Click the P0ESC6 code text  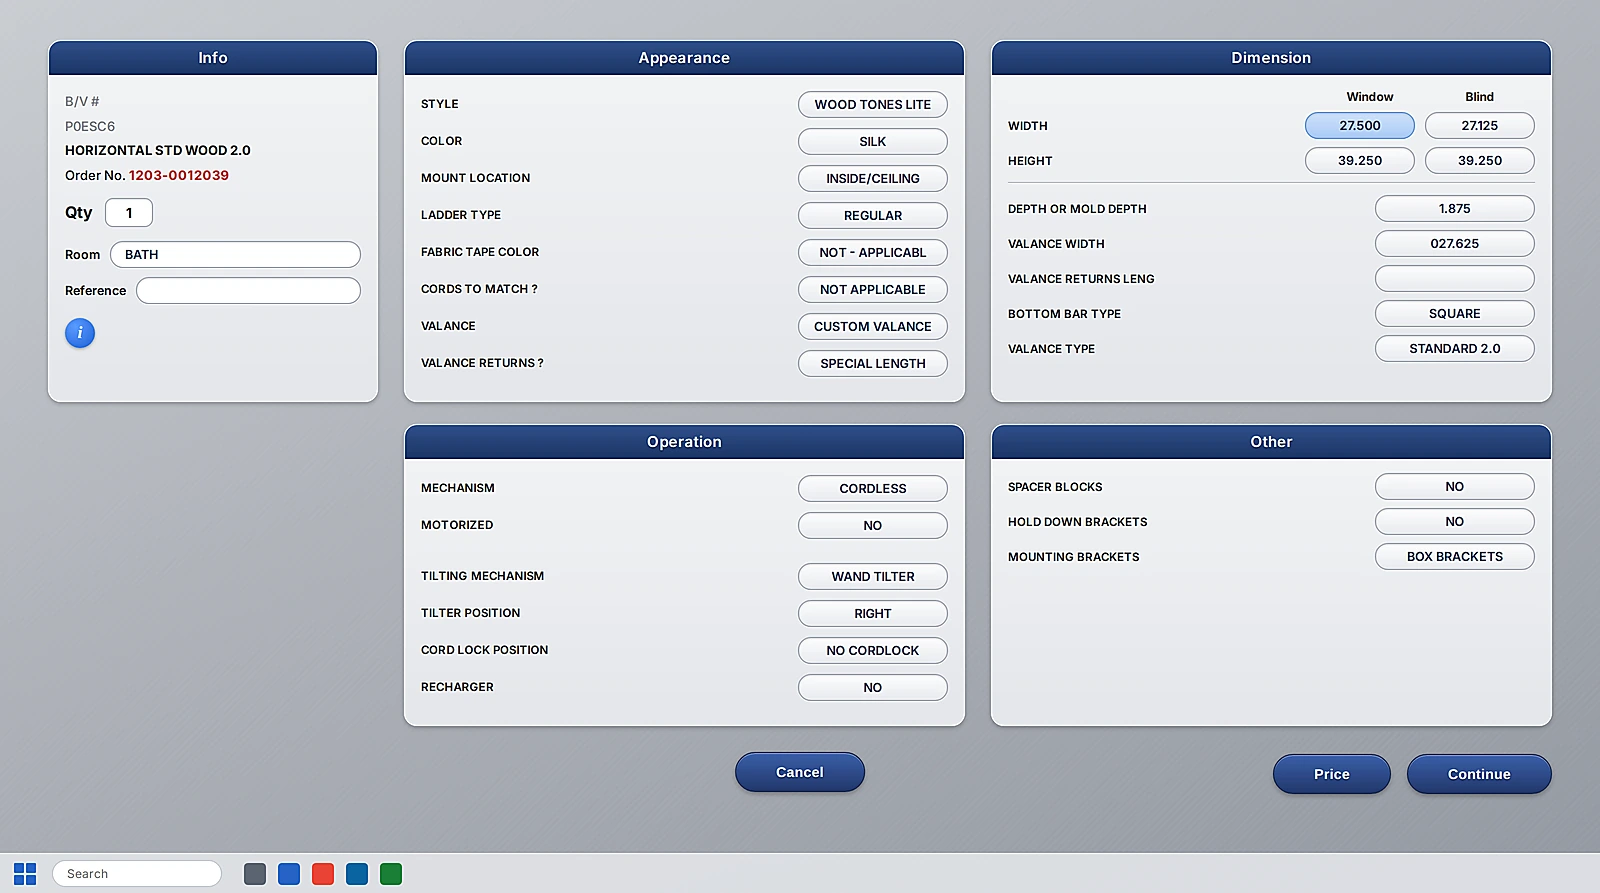coord(90,126)
